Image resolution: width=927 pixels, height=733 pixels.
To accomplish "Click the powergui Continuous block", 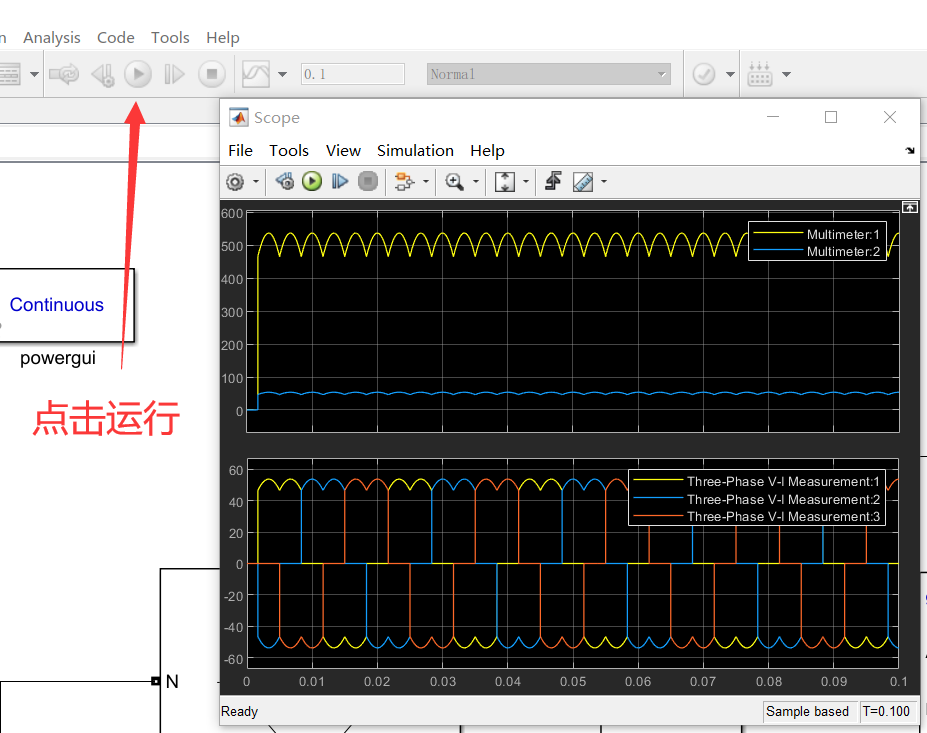I will click(66, 305).
